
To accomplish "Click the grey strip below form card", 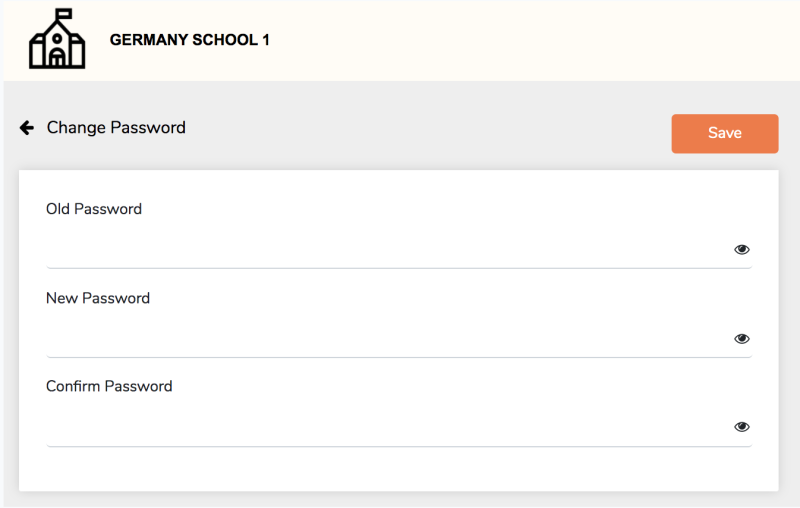I will pos(398,499).
